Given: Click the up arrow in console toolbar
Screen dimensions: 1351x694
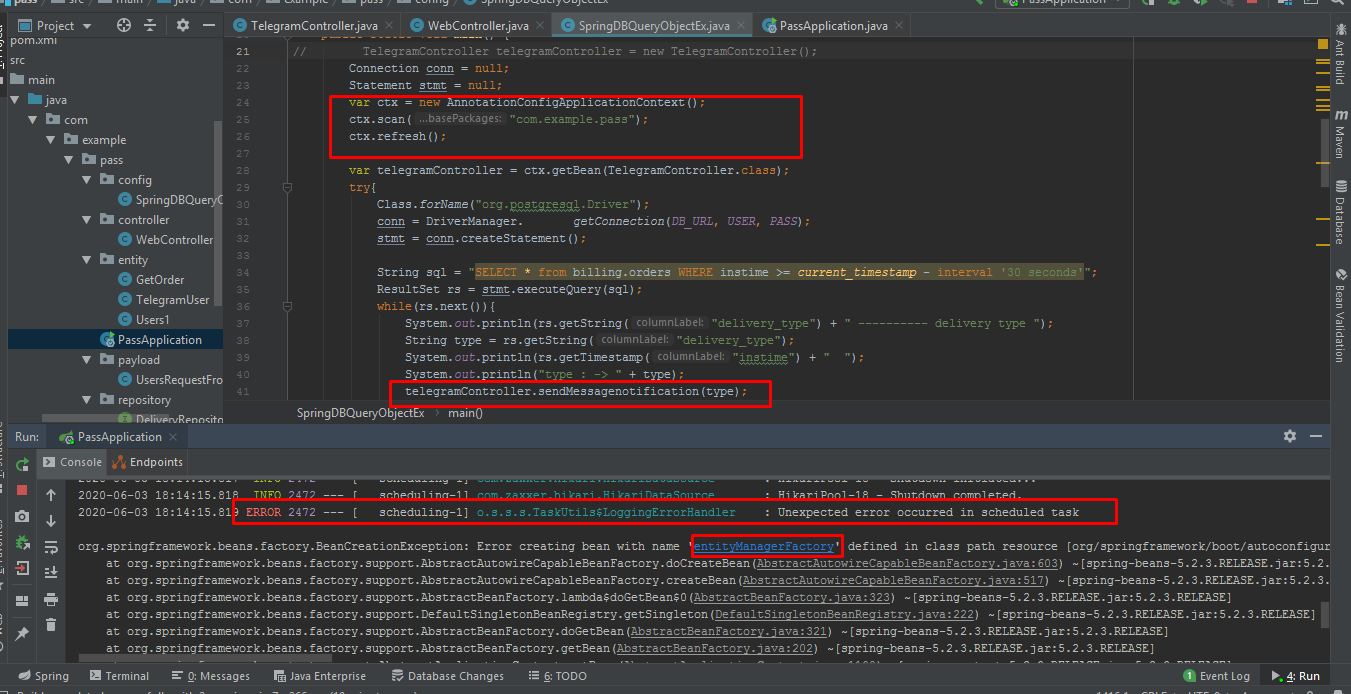Looking at the screenshot, I should [x=51, y=494].
